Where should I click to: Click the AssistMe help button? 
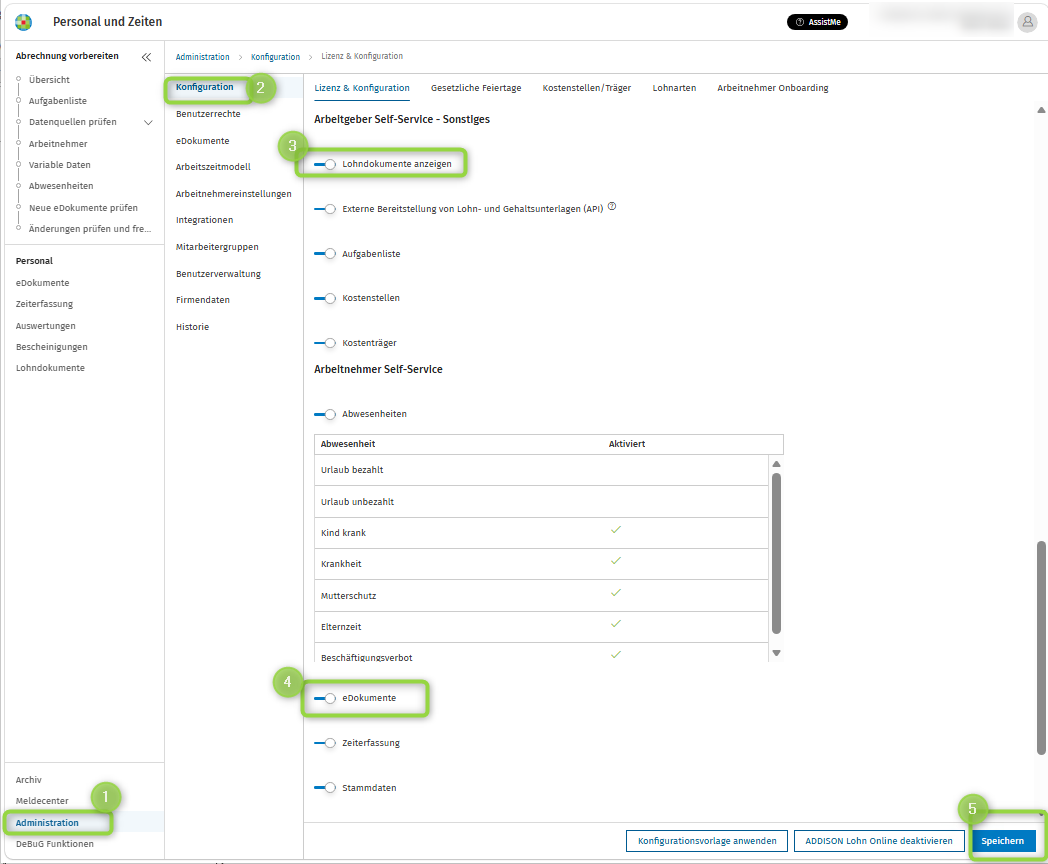click(817, 22)
